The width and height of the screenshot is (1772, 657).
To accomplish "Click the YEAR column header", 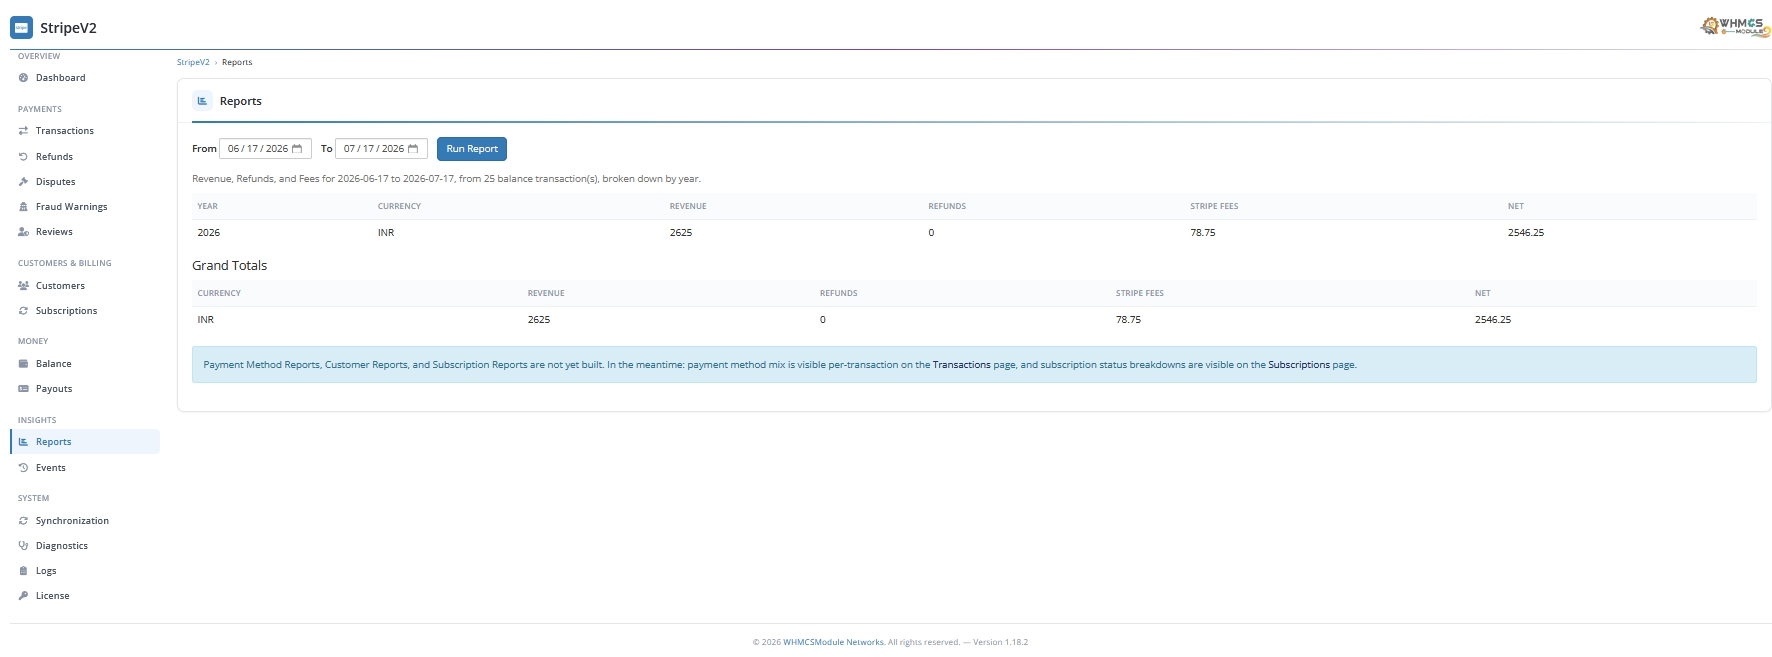I will tap(207, 206).
